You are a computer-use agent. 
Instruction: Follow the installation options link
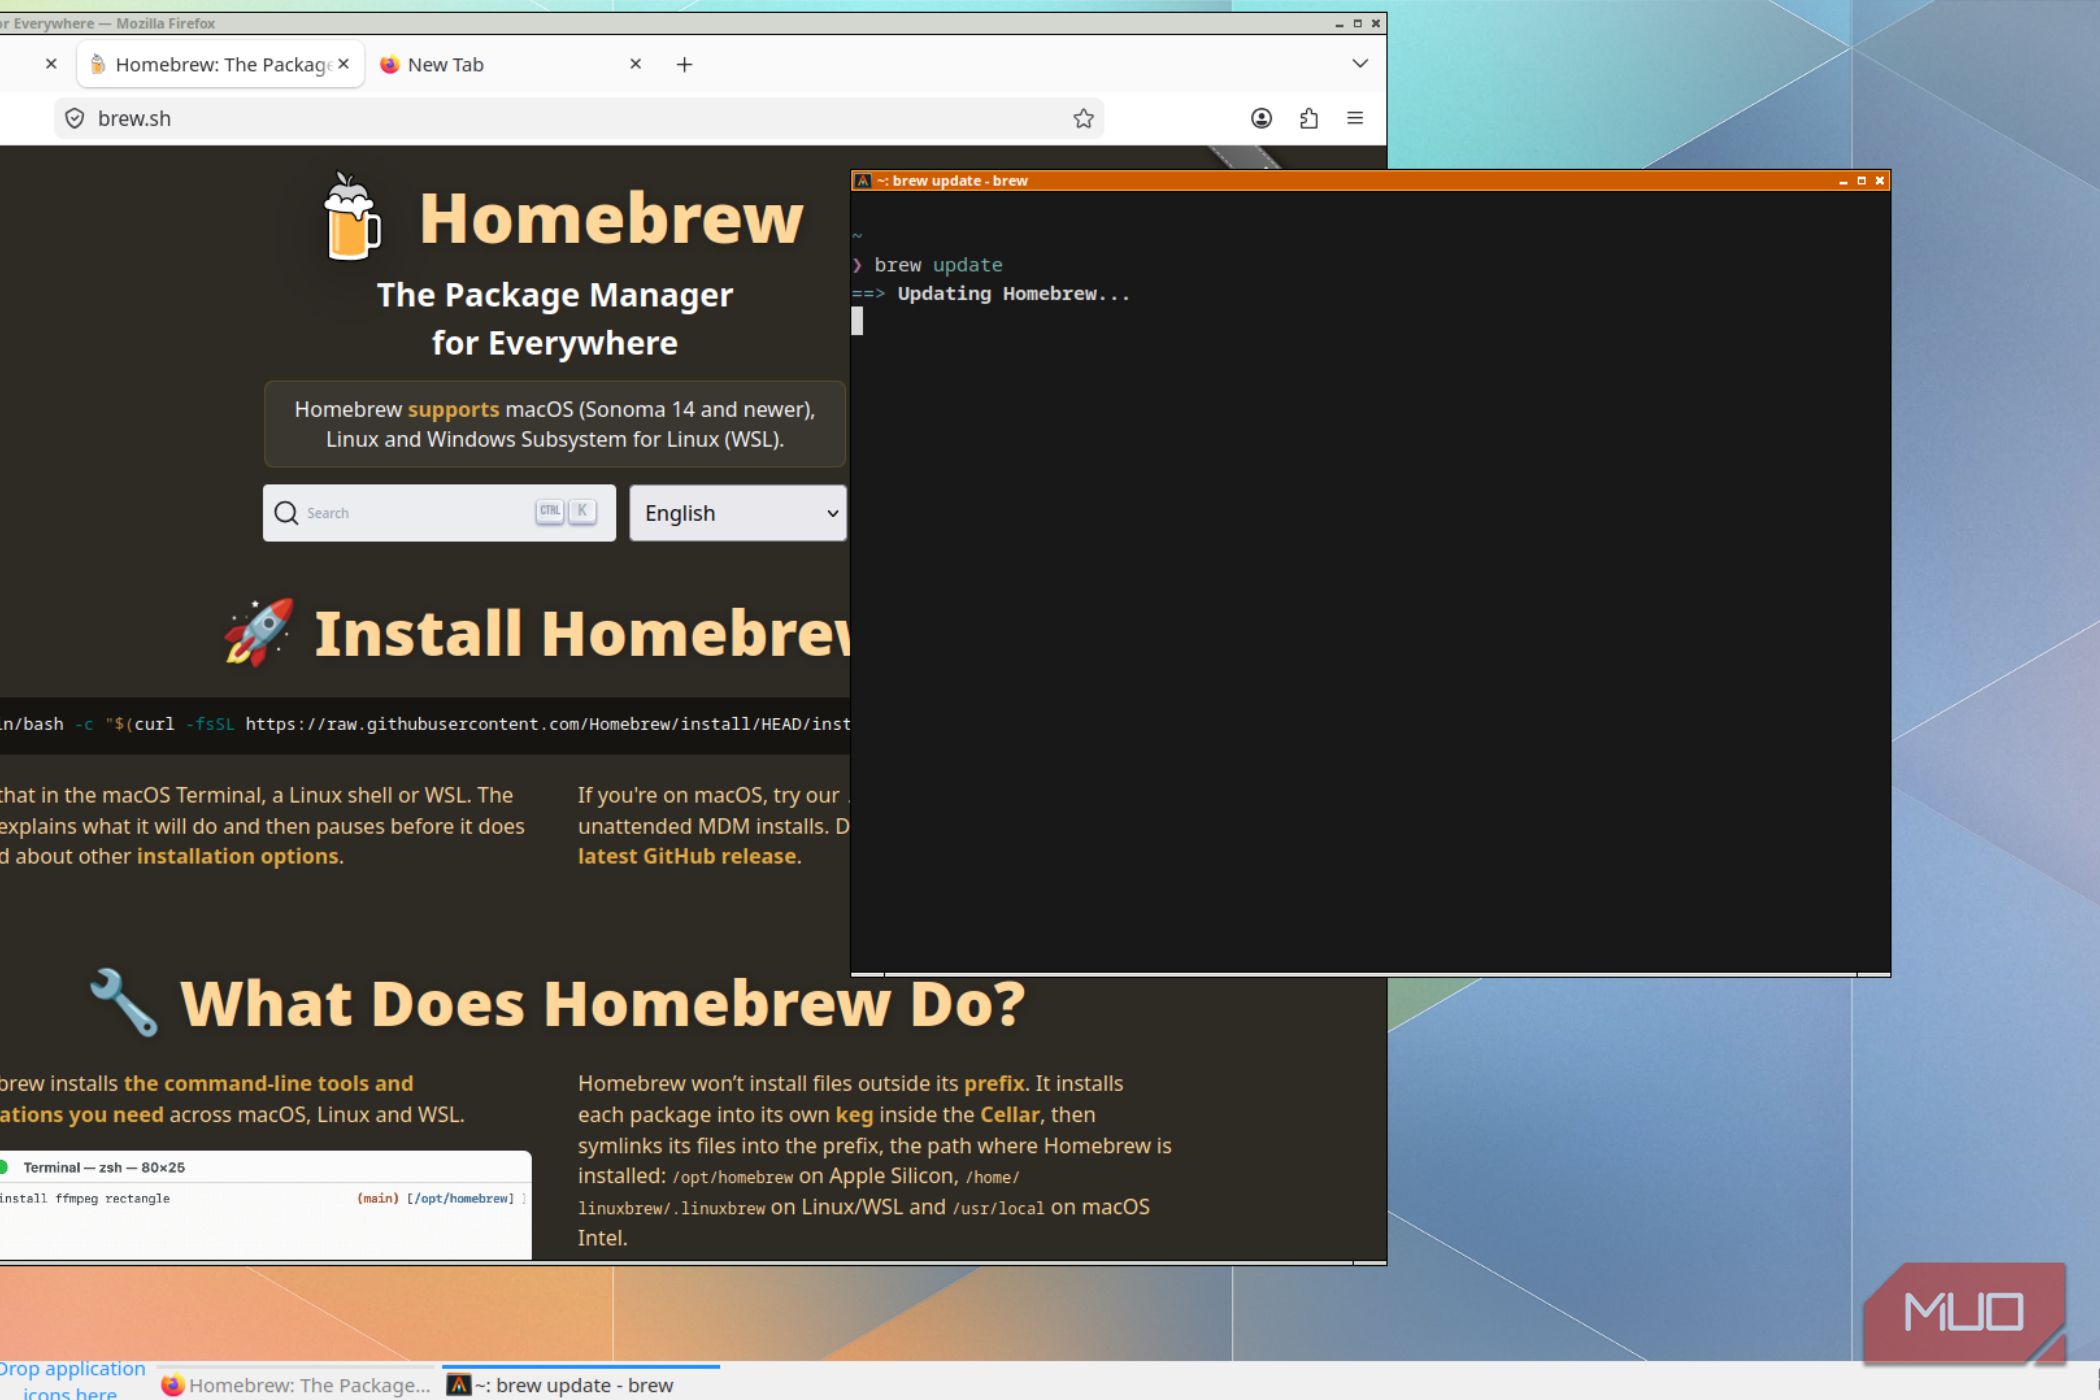tap(238, 857)
